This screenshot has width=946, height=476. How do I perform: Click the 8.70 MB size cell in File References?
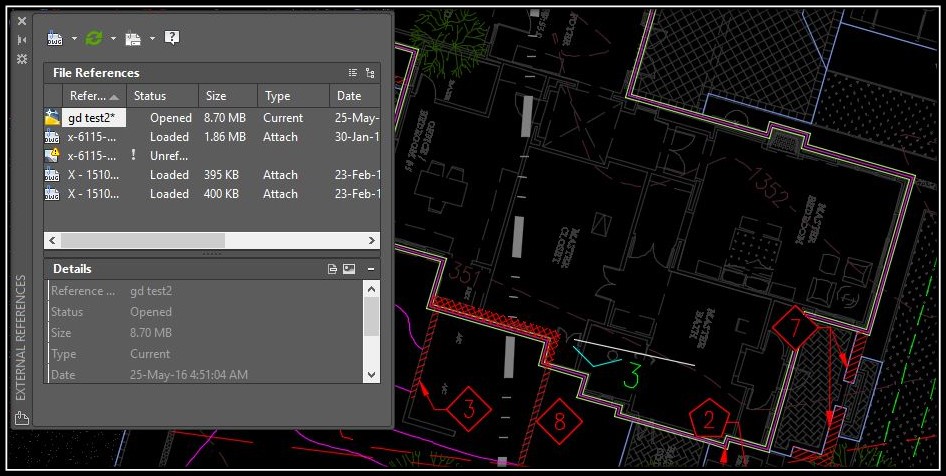click(224, 118)
